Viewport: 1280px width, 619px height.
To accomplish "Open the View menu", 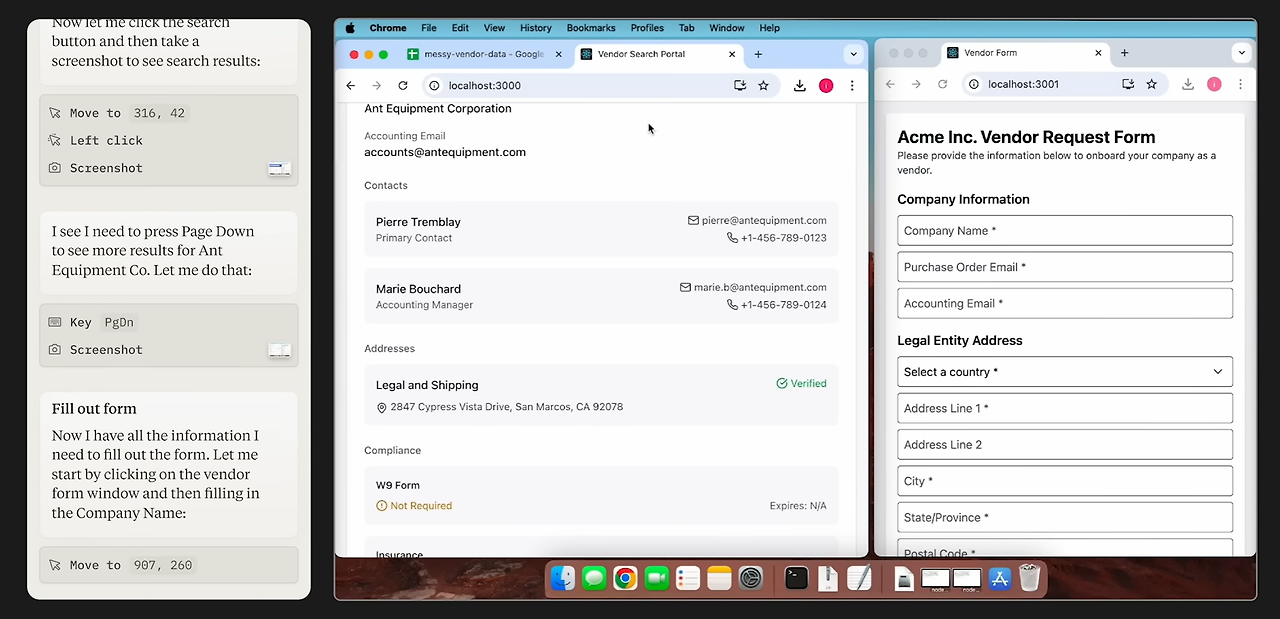I will (494, 28).
